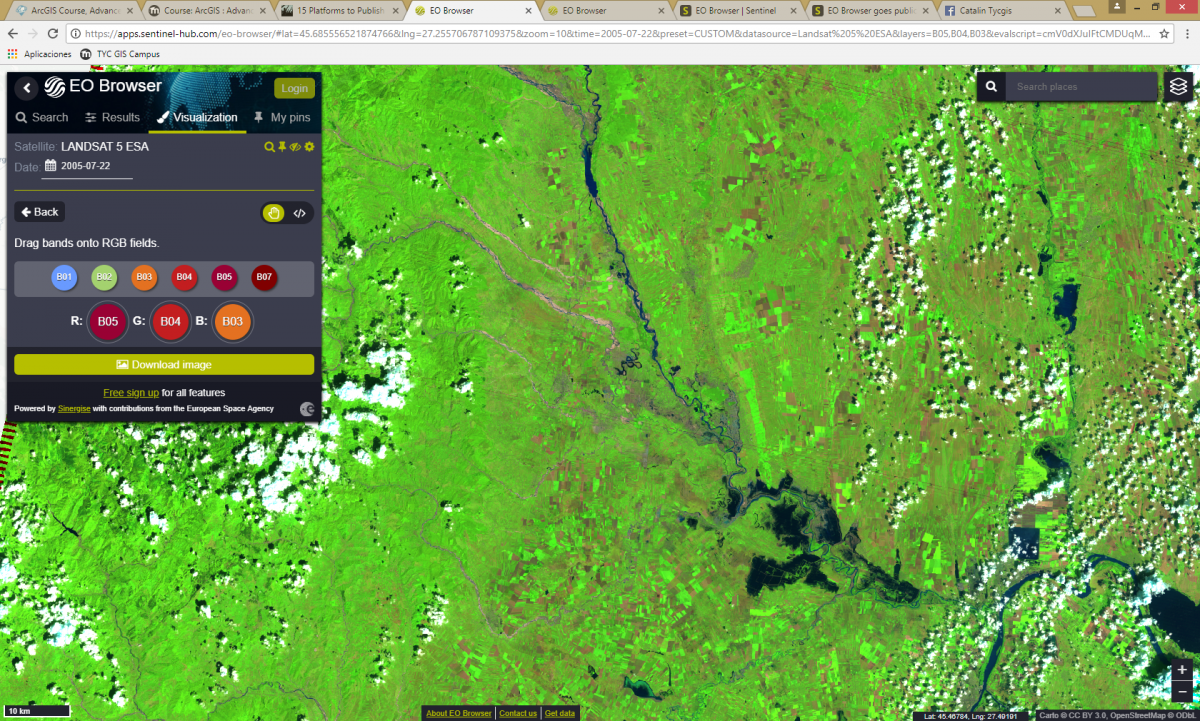Image resolution: width=1200 pixels, height=721 pixels.
Task: Open the map layers switcher in top right
Action: [1179, 86]
